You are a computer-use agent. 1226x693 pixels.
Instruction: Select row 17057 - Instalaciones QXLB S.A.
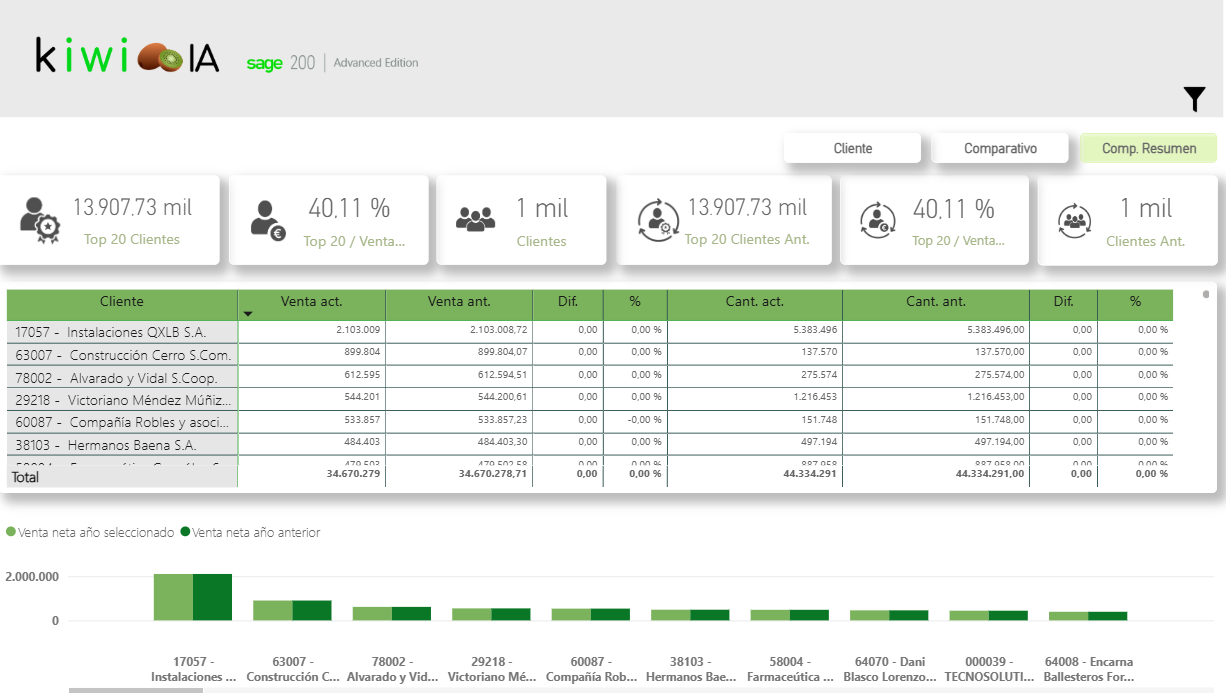122,330
